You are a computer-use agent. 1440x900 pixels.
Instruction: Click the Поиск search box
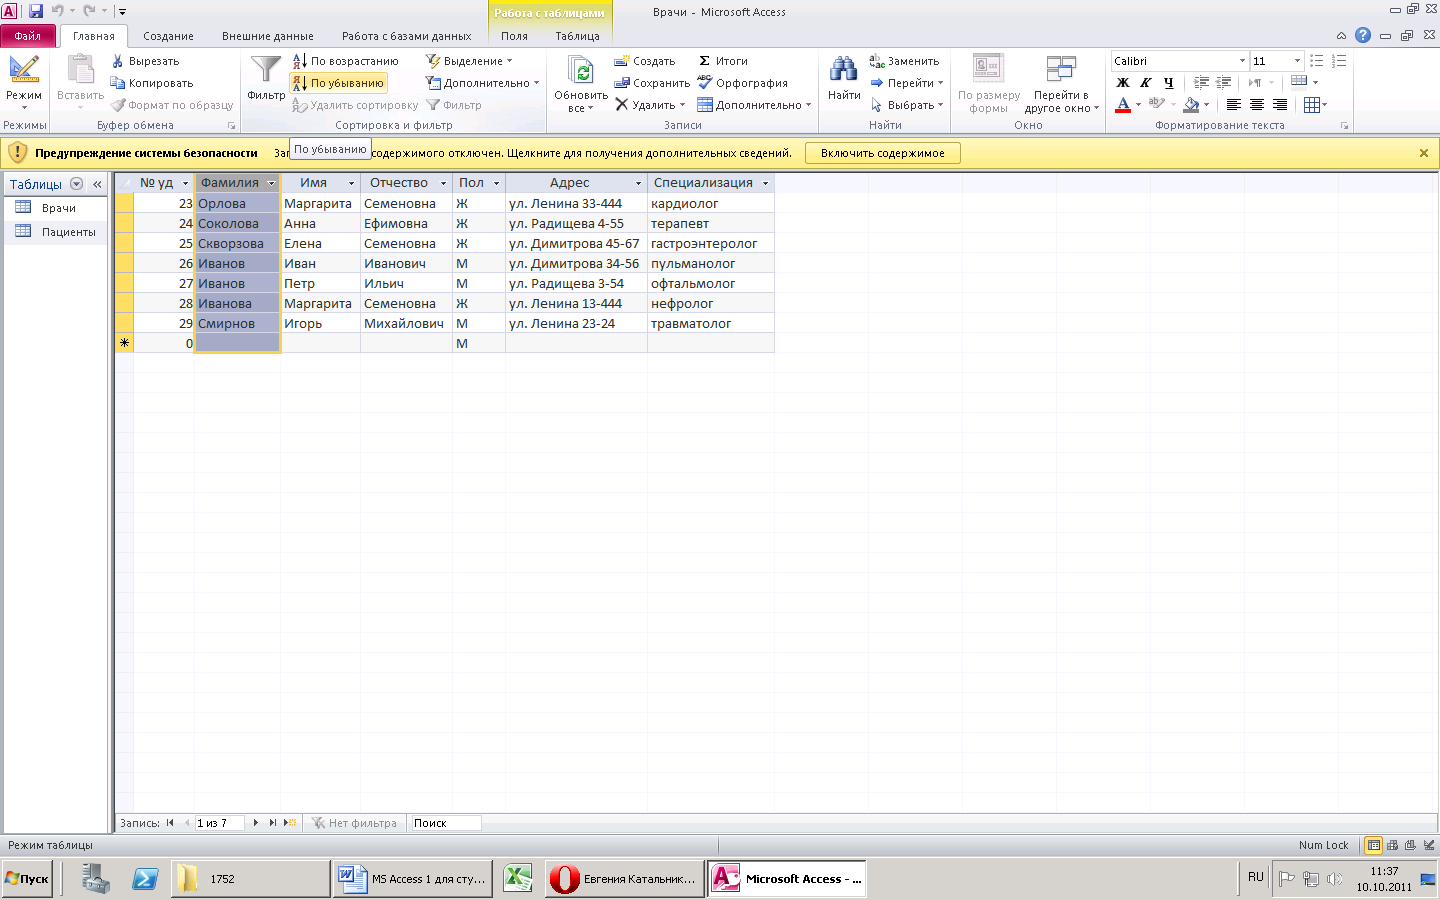point(446,823)
